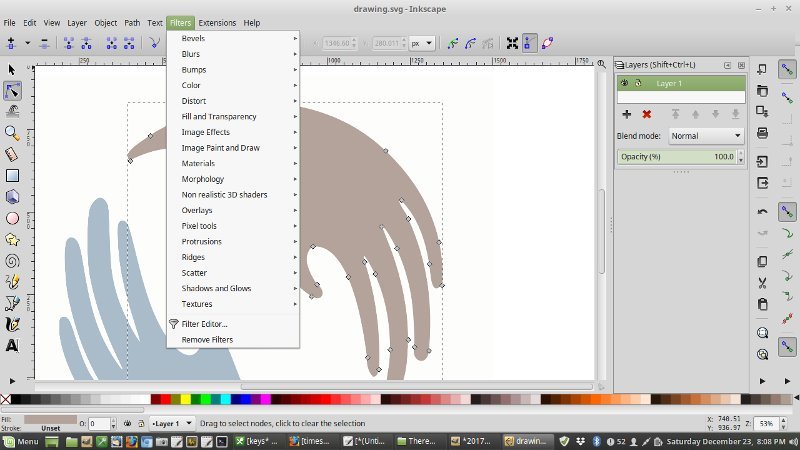
Task: Toggle Layer 1 lock icon
Action: point(638,83)
